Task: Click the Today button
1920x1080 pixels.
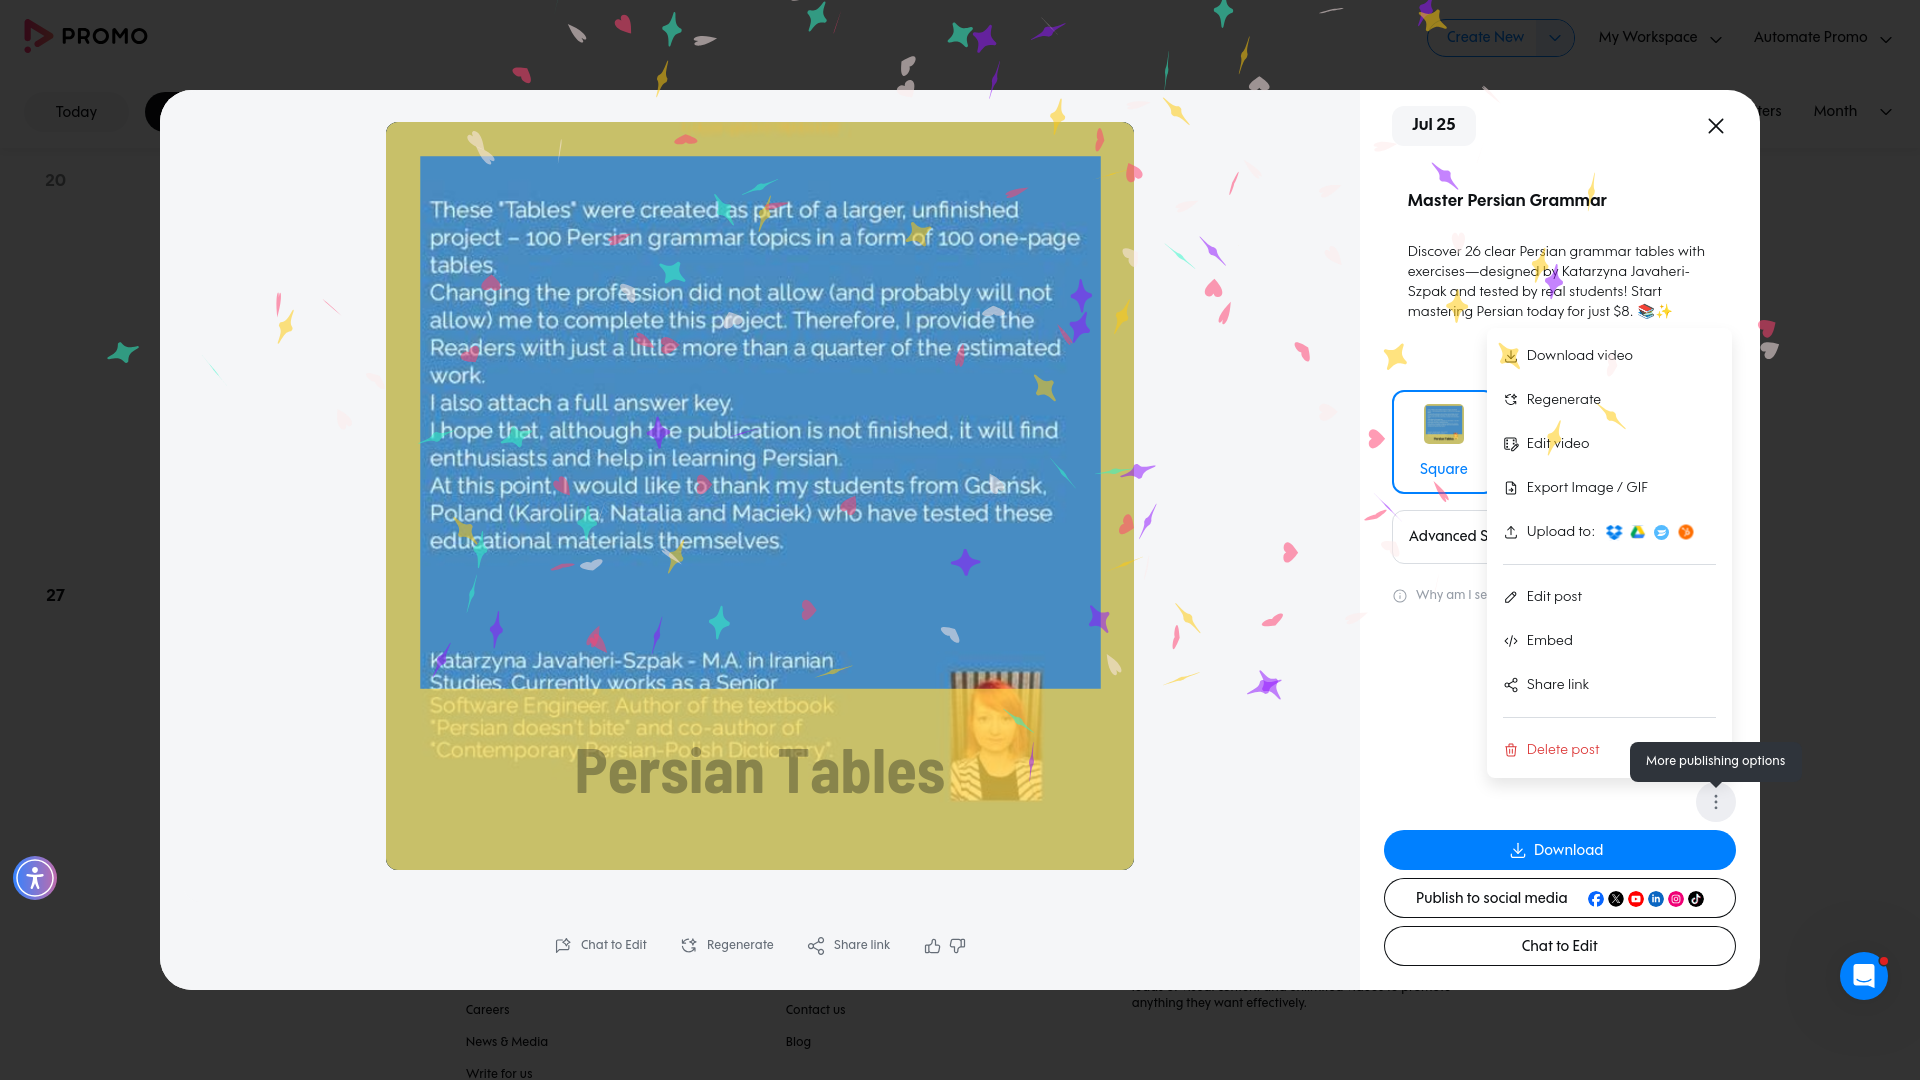Action: 76,112
